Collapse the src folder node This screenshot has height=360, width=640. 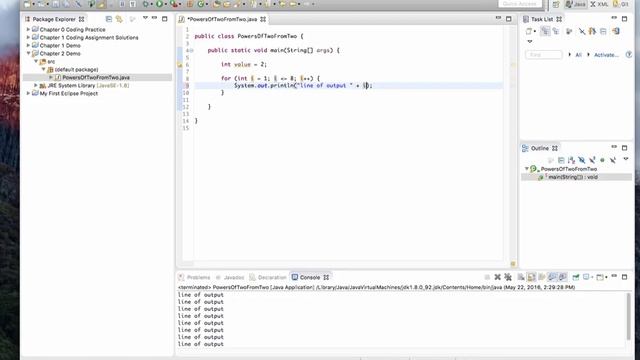click(36, 61)
